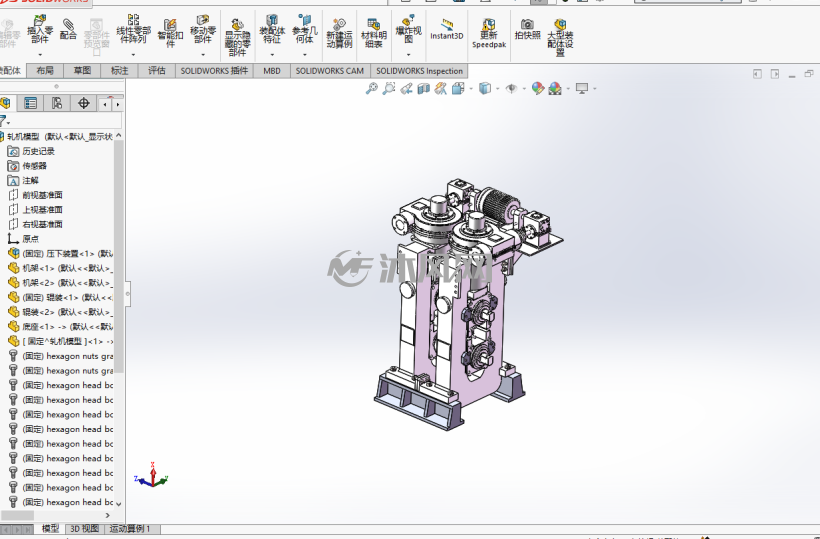Open the ConfigurationManager tab icon

[57, 103]
